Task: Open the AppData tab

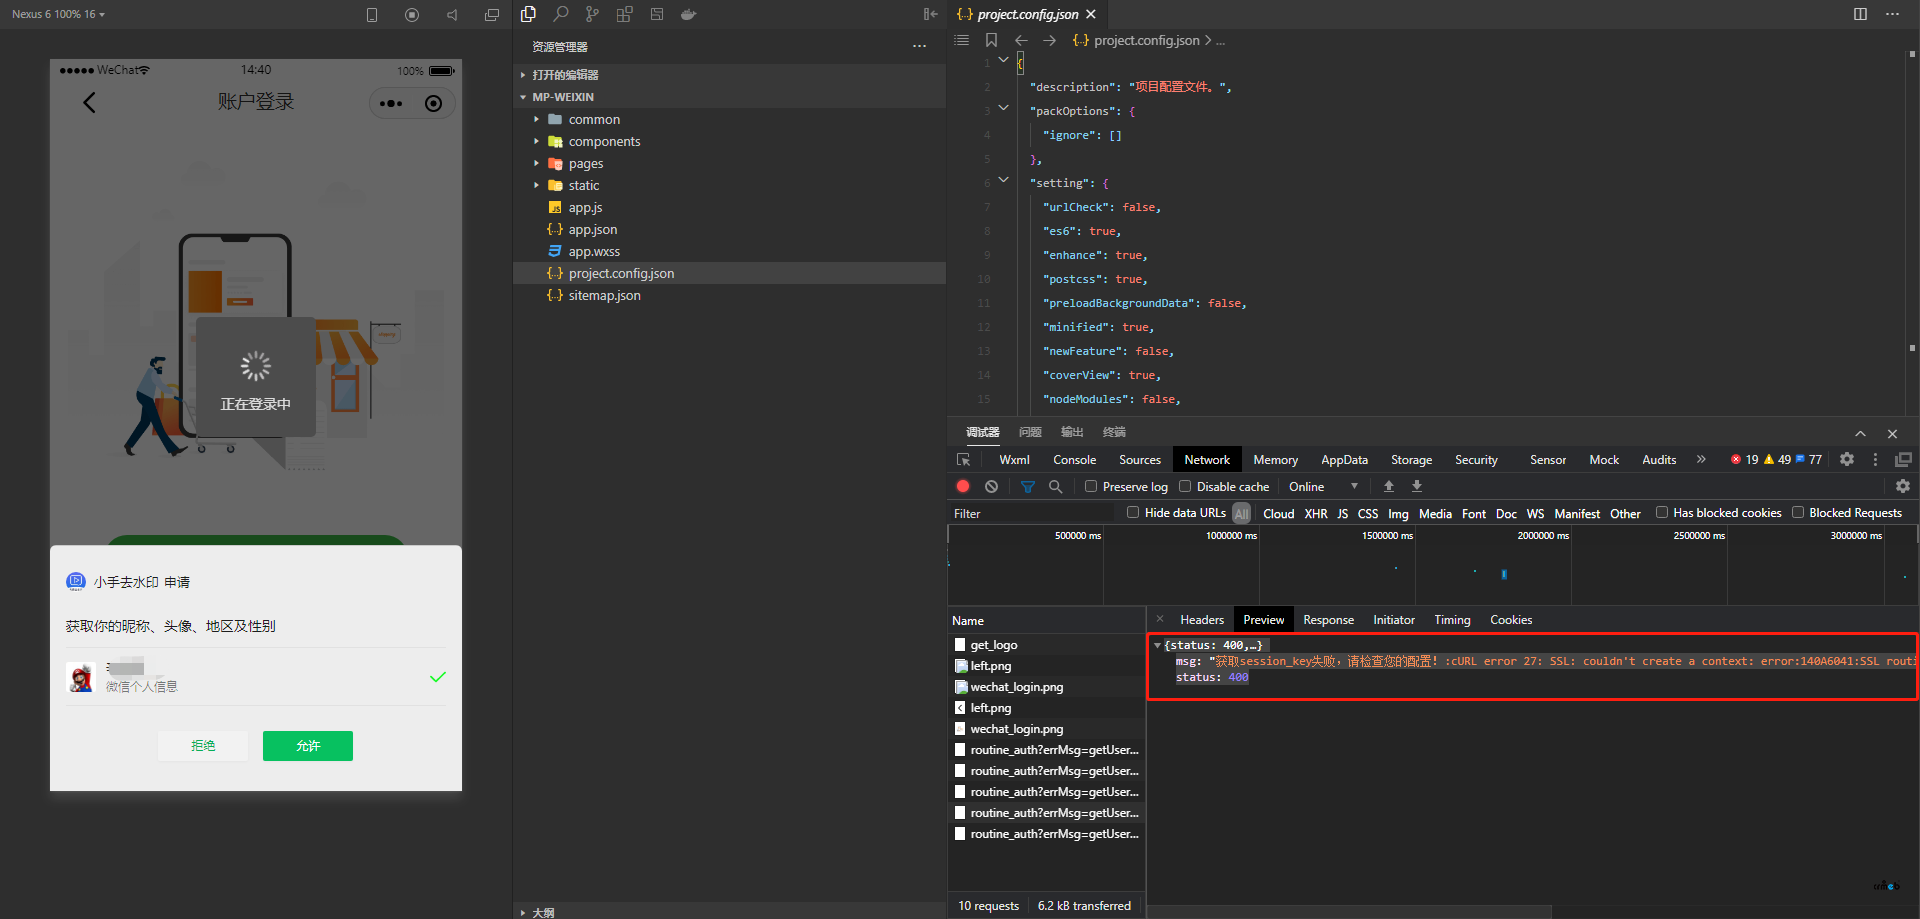Action: click(1344, 460)
